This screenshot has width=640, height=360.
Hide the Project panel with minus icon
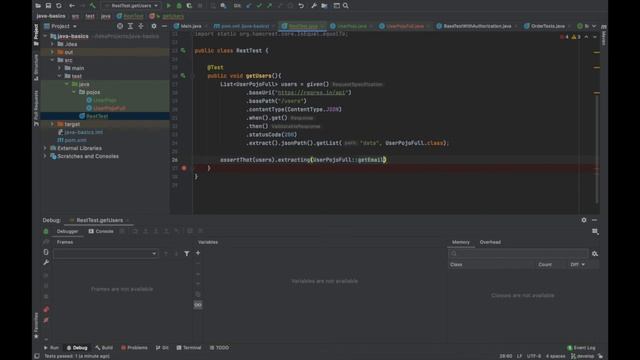pos(164,26)
